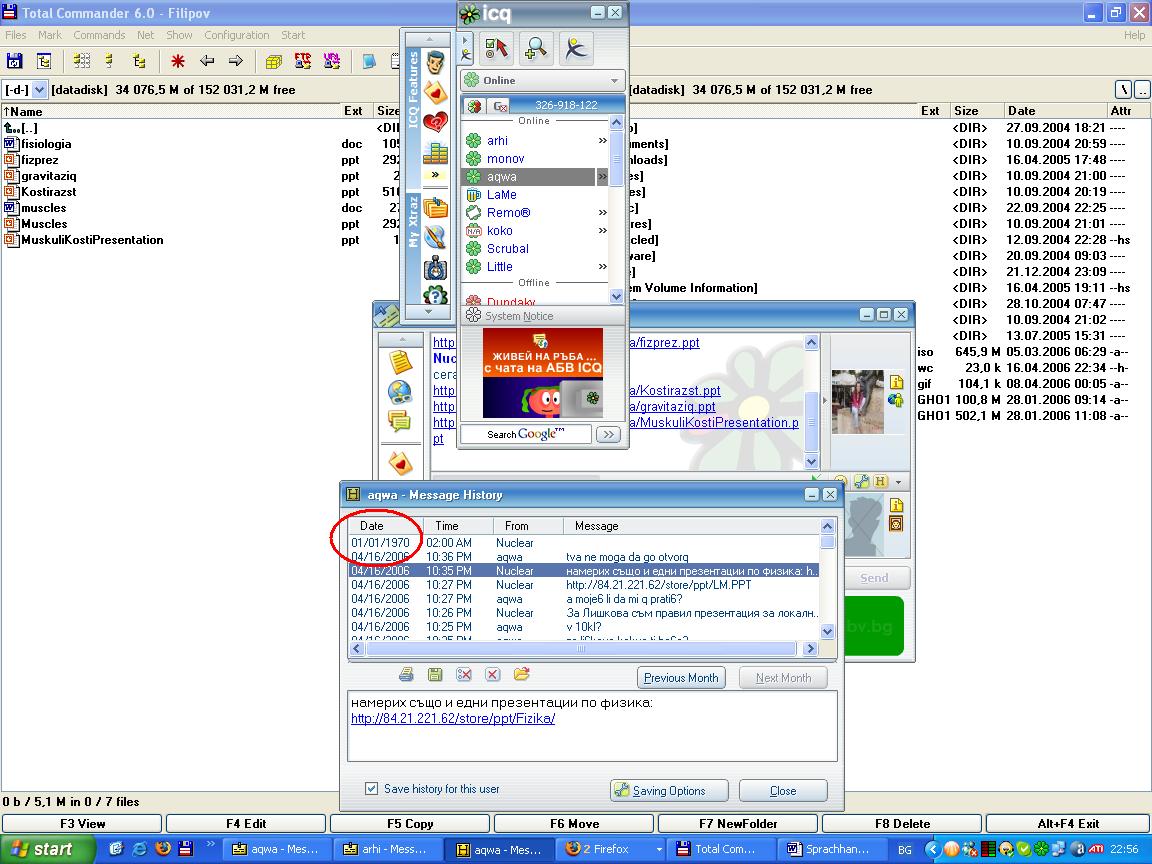Viewport: 1152px width, 864px height.
Task: Open the Mark menu
Action: tap(50, 35)
